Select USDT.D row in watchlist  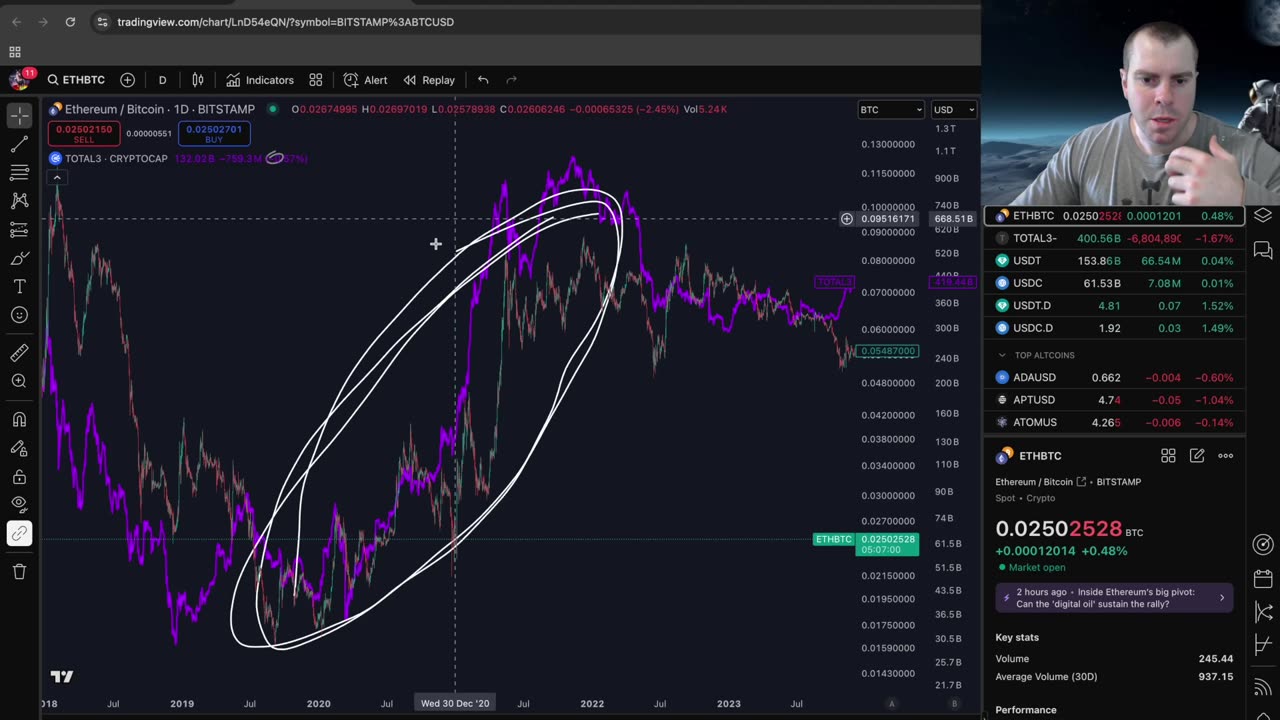[1114, 306]
